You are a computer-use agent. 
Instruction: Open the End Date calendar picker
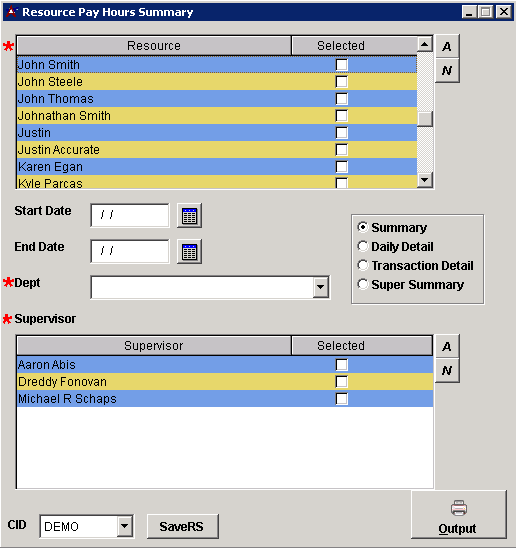(x=189, y=251)
